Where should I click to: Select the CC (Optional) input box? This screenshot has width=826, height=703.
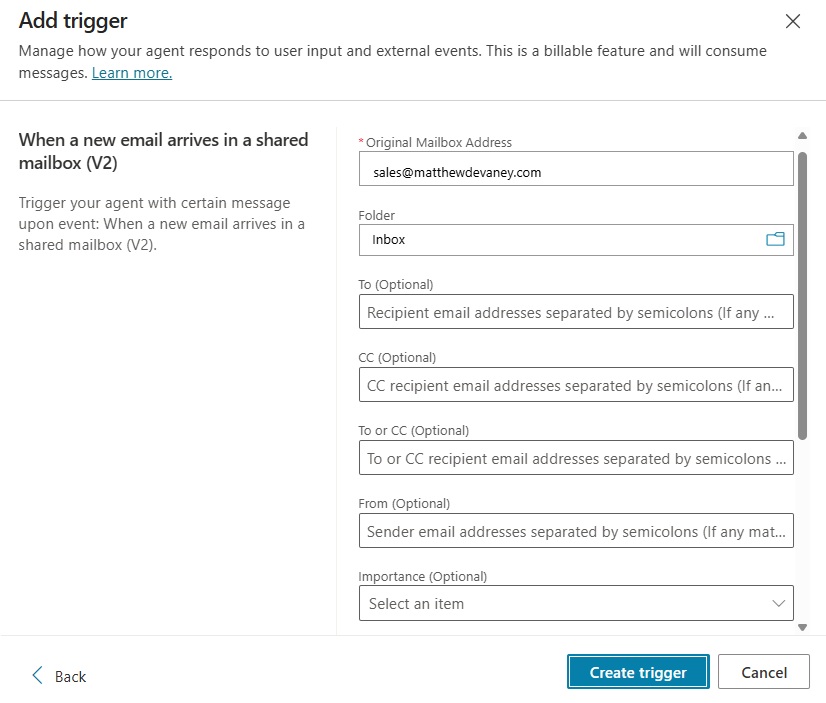click(x=575, y=385)
